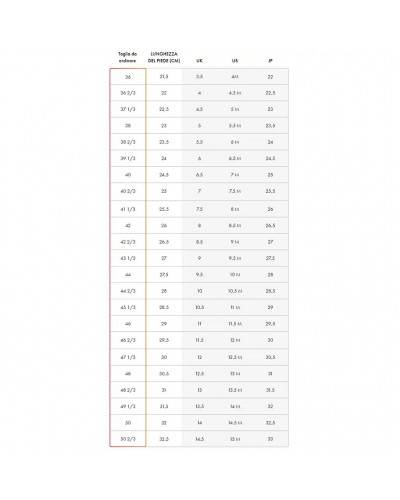Select the size 38 2/3 cell

pyautogui.click(x=128, y=142)
